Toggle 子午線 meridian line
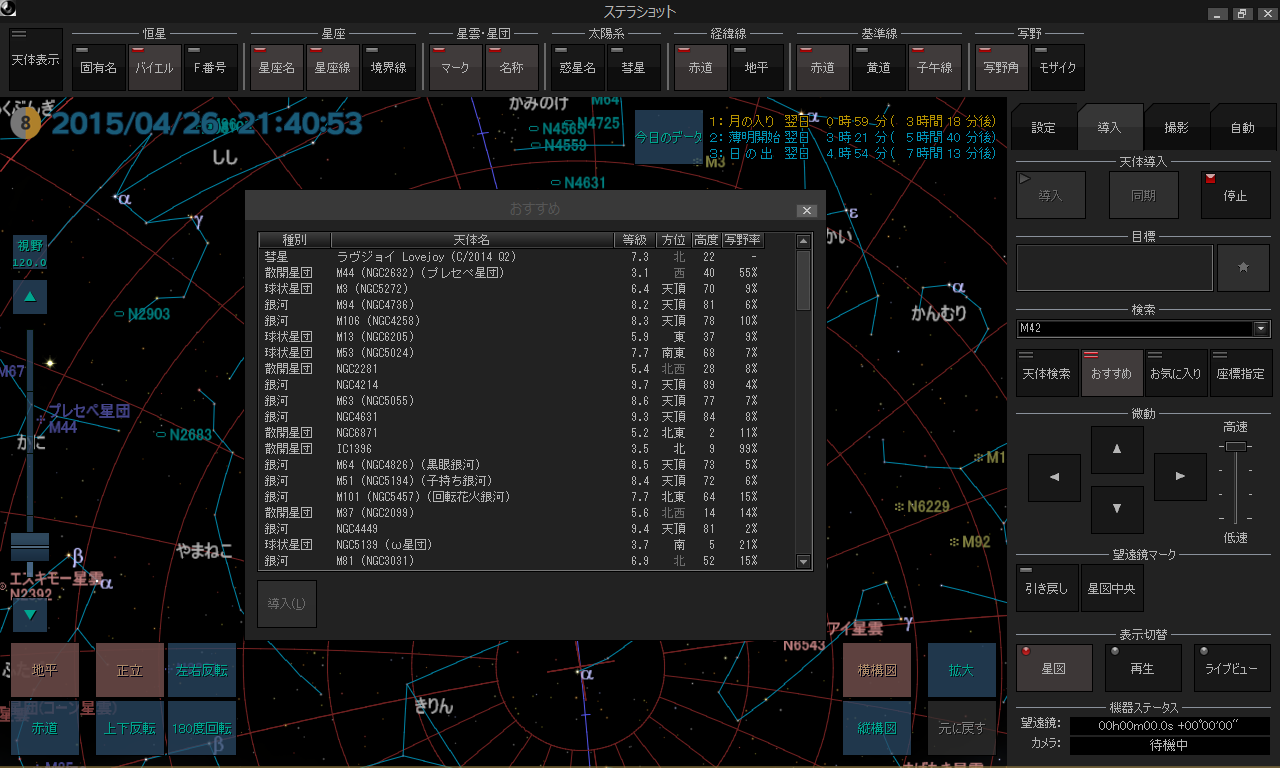The width and height of the screenshot is (1280, 768). [x=934, y=67]
